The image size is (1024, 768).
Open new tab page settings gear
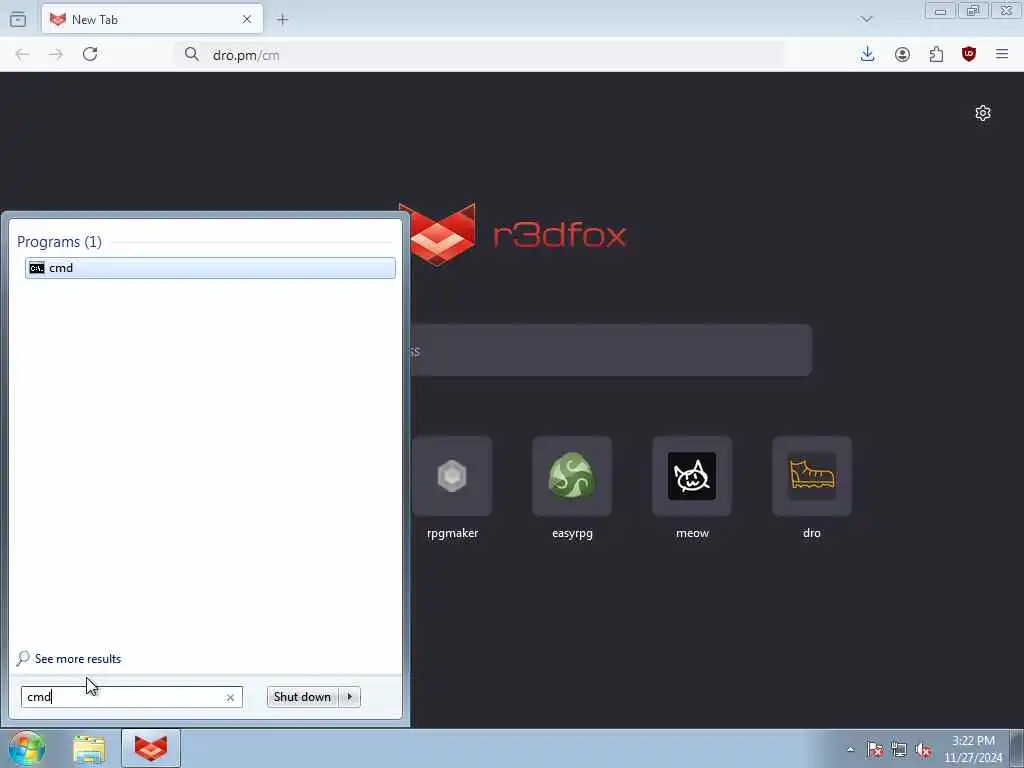(983, 113)
